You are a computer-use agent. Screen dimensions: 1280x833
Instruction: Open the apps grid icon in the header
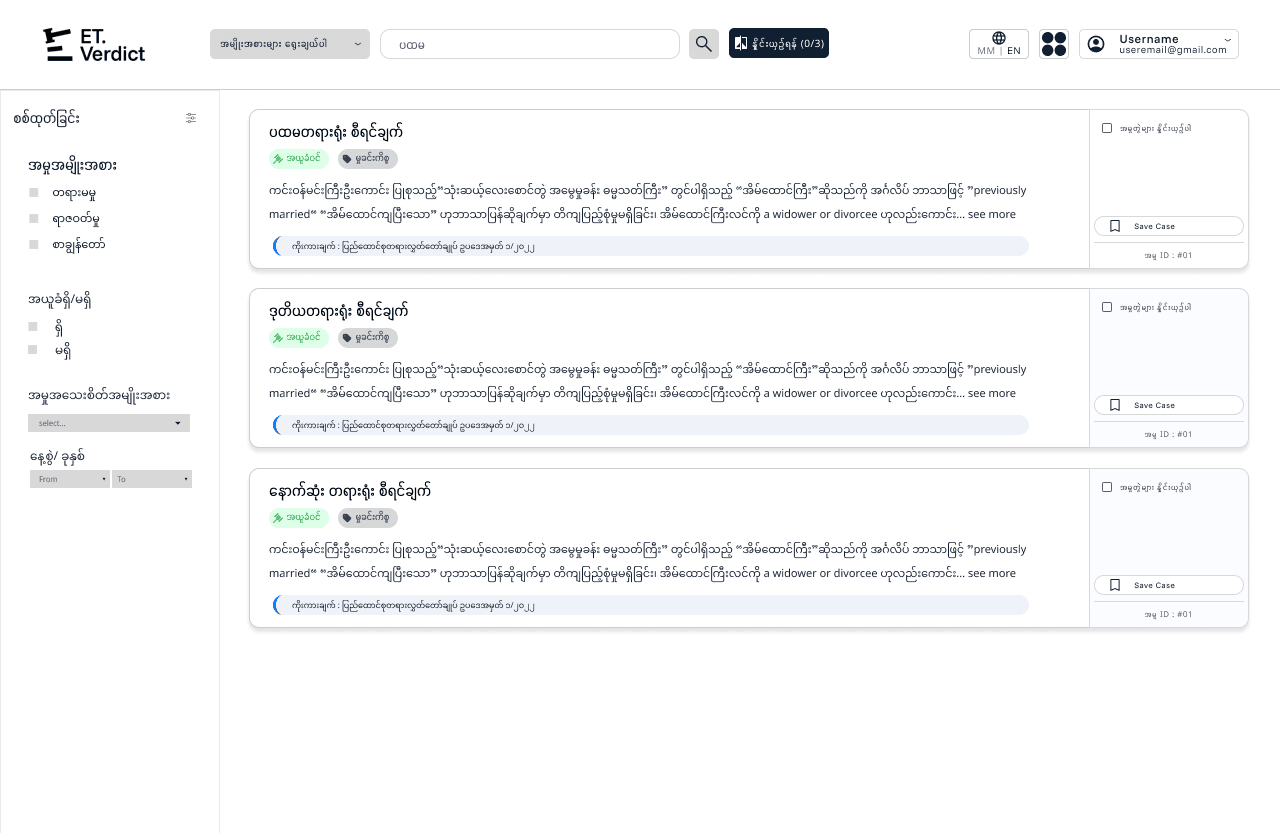tap(1053, 43)
